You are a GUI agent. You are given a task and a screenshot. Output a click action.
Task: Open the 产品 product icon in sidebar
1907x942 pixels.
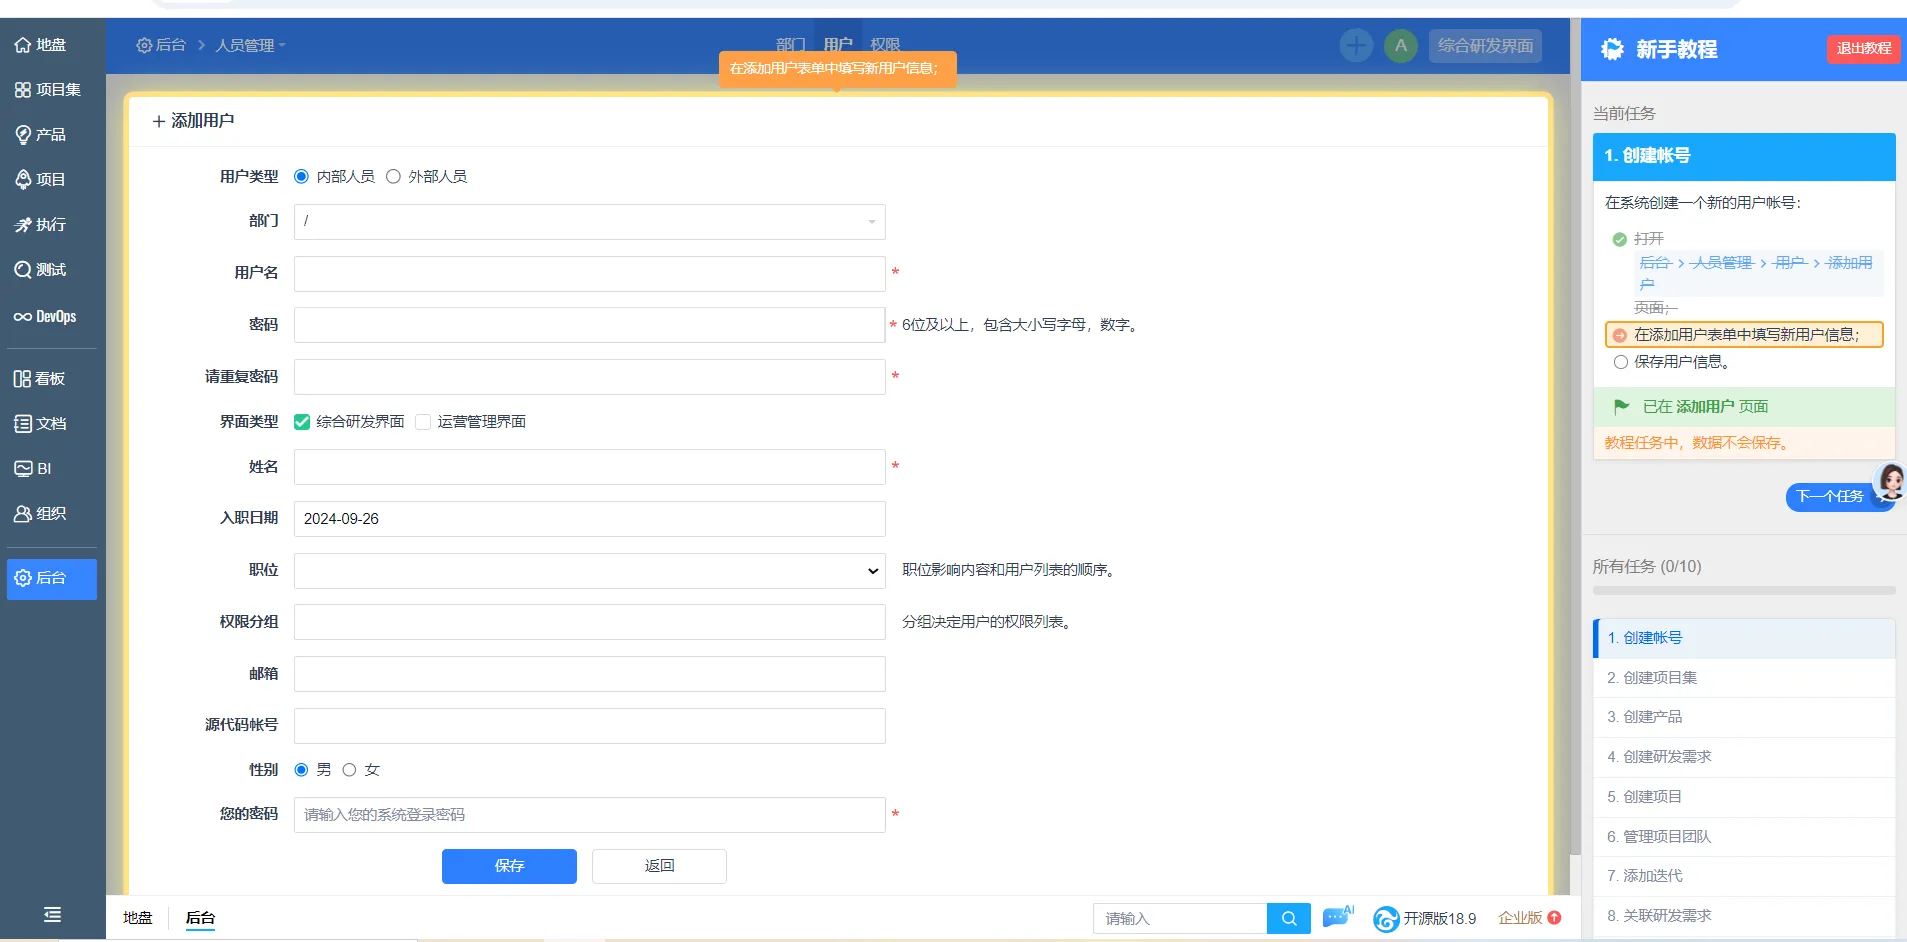23,135
